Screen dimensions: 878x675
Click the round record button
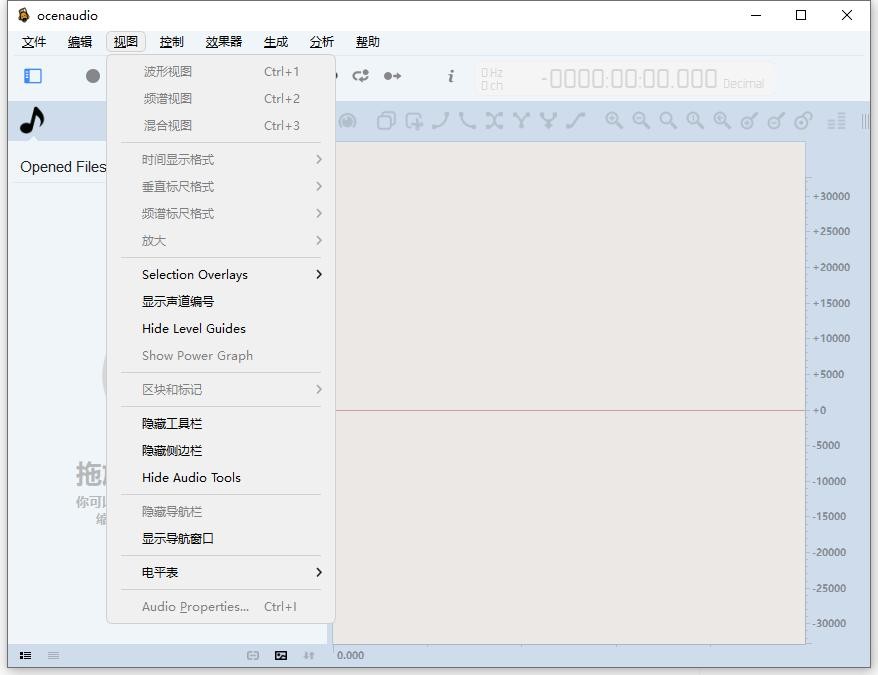pos(93,76)
